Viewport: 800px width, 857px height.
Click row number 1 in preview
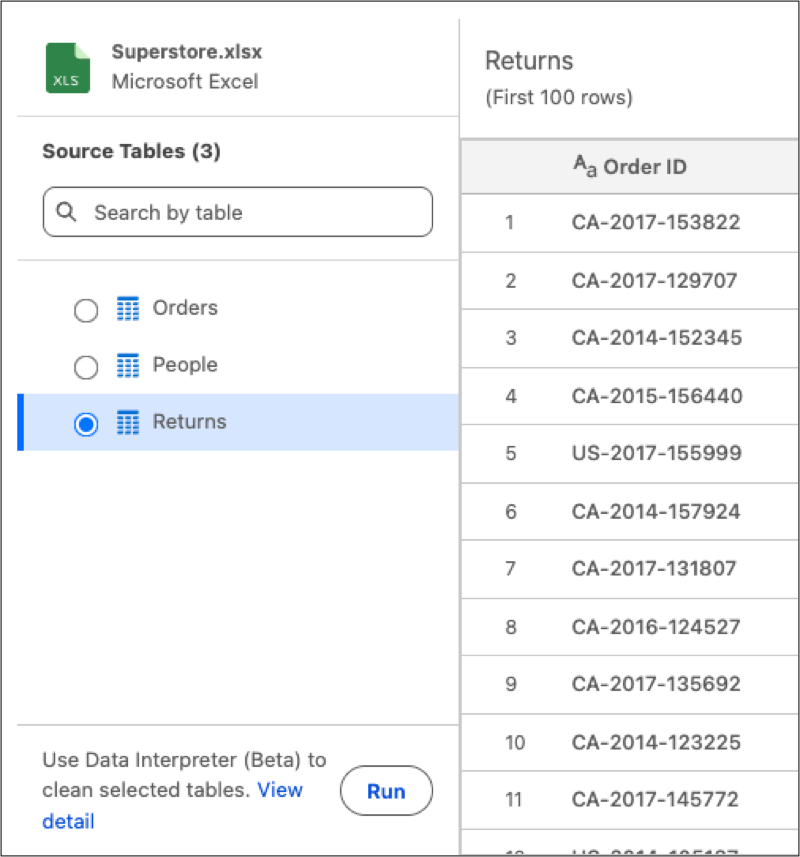click(510, 222)
